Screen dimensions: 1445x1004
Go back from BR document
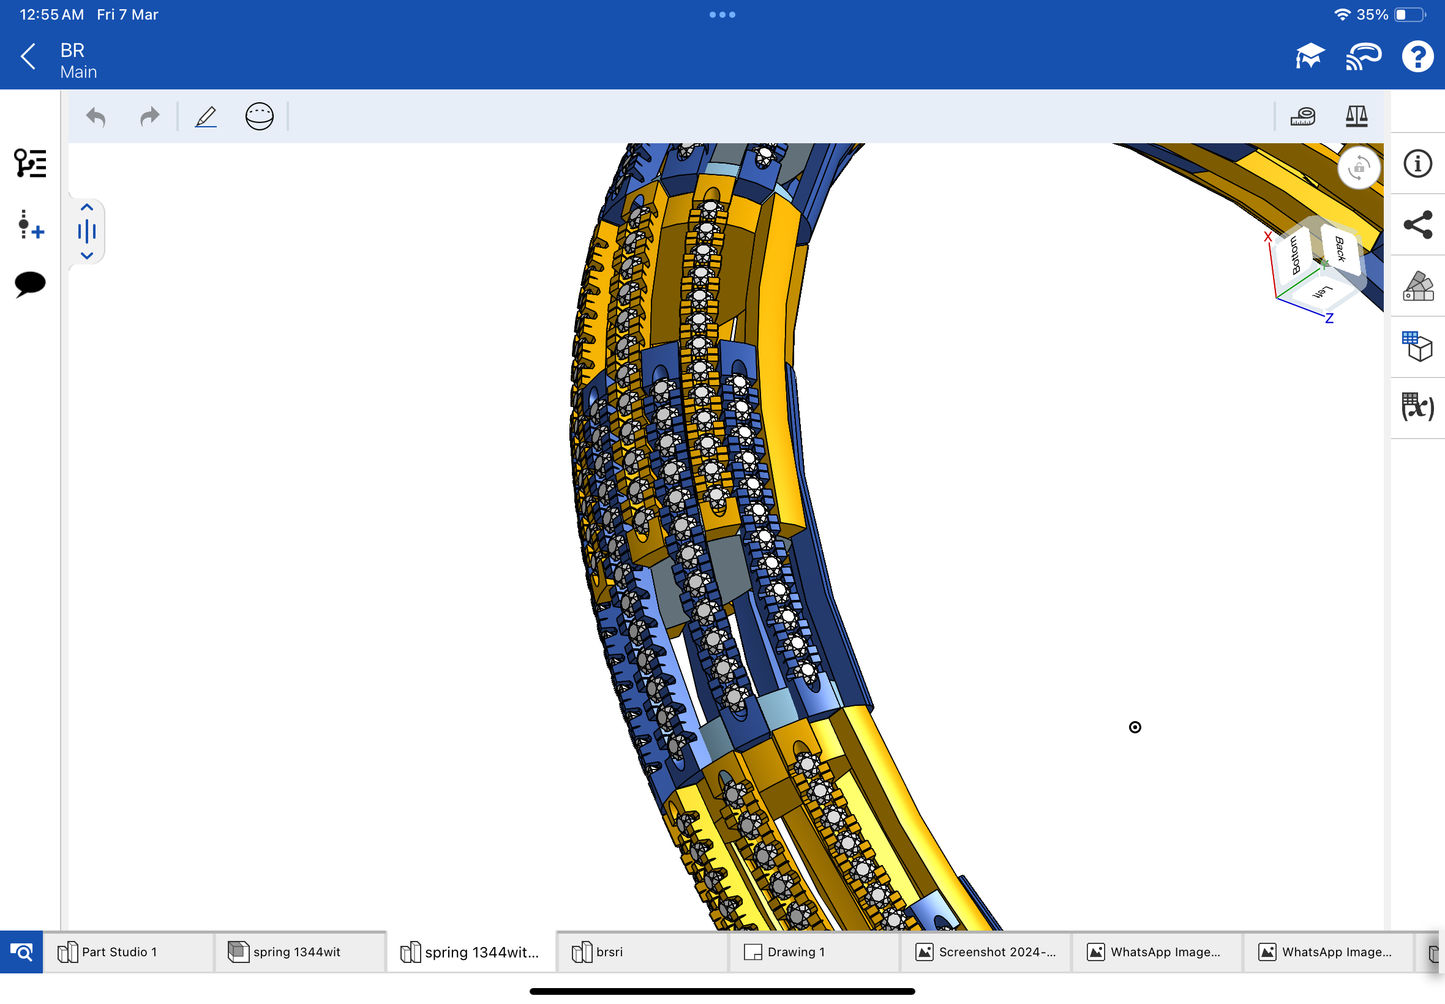(x=29, y=57)
